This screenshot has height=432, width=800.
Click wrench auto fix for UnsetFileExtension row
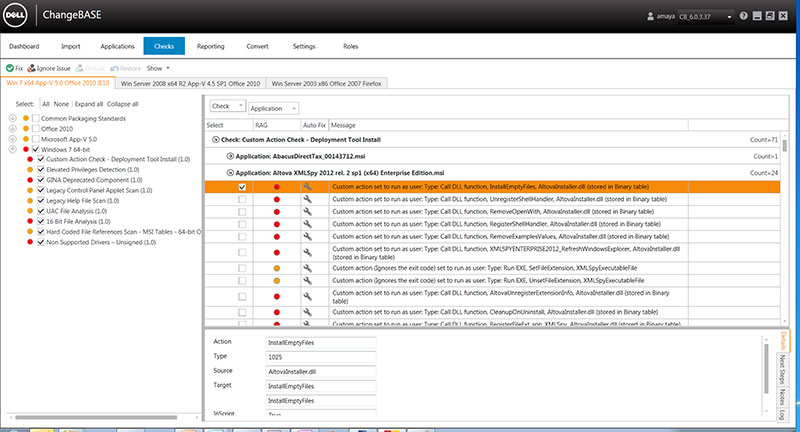point(308,281)
